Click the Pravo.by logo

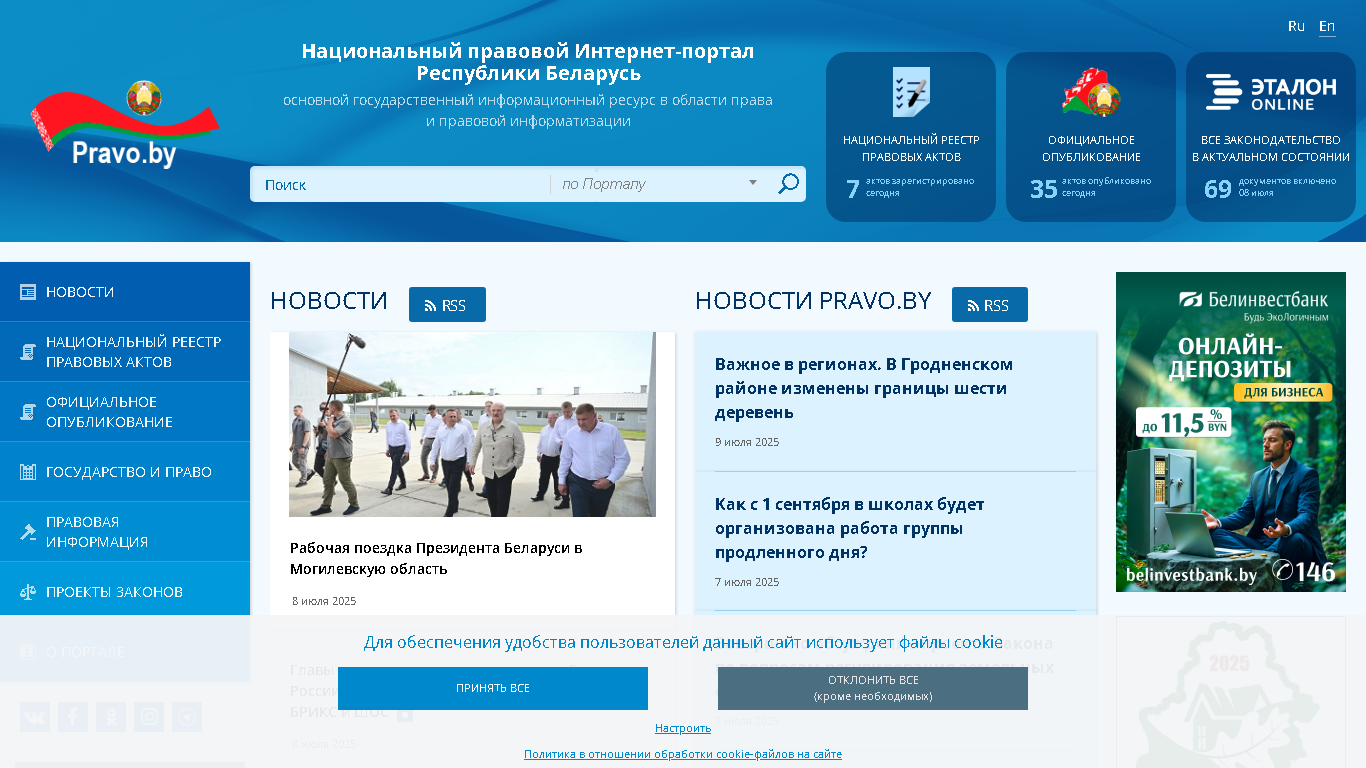point(125,125)
